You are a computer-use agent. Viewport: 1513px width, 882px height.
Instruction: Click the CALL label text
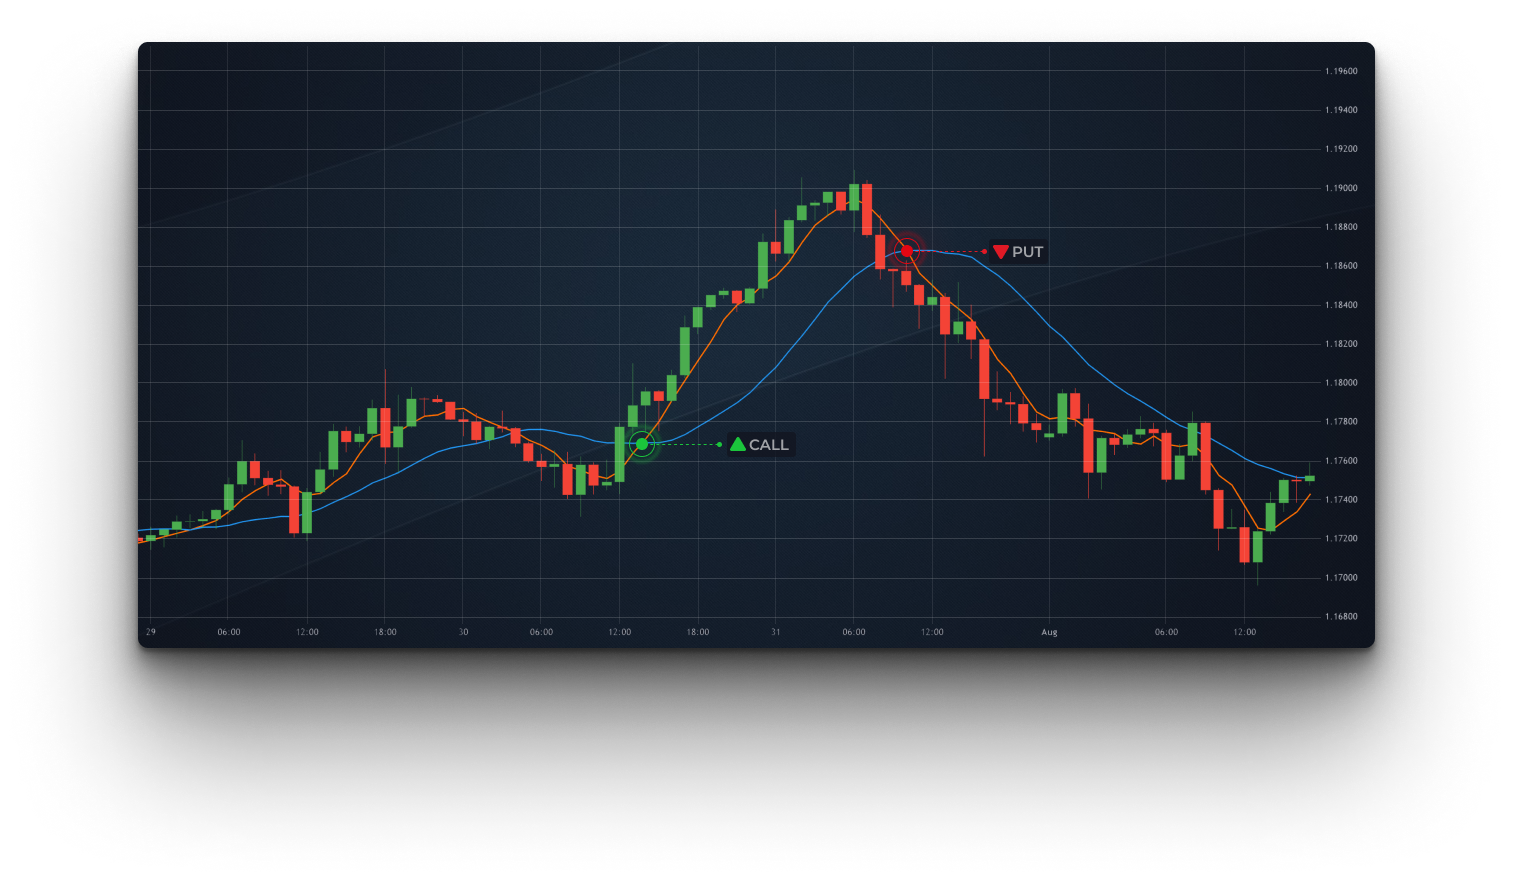pyautogui.click(x=769, y=445)
